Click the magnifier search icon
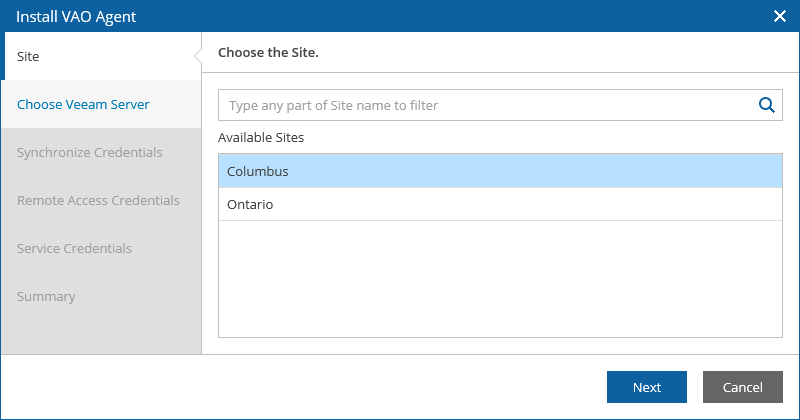This screenshot has width=800, height=420. coord(766,105)
